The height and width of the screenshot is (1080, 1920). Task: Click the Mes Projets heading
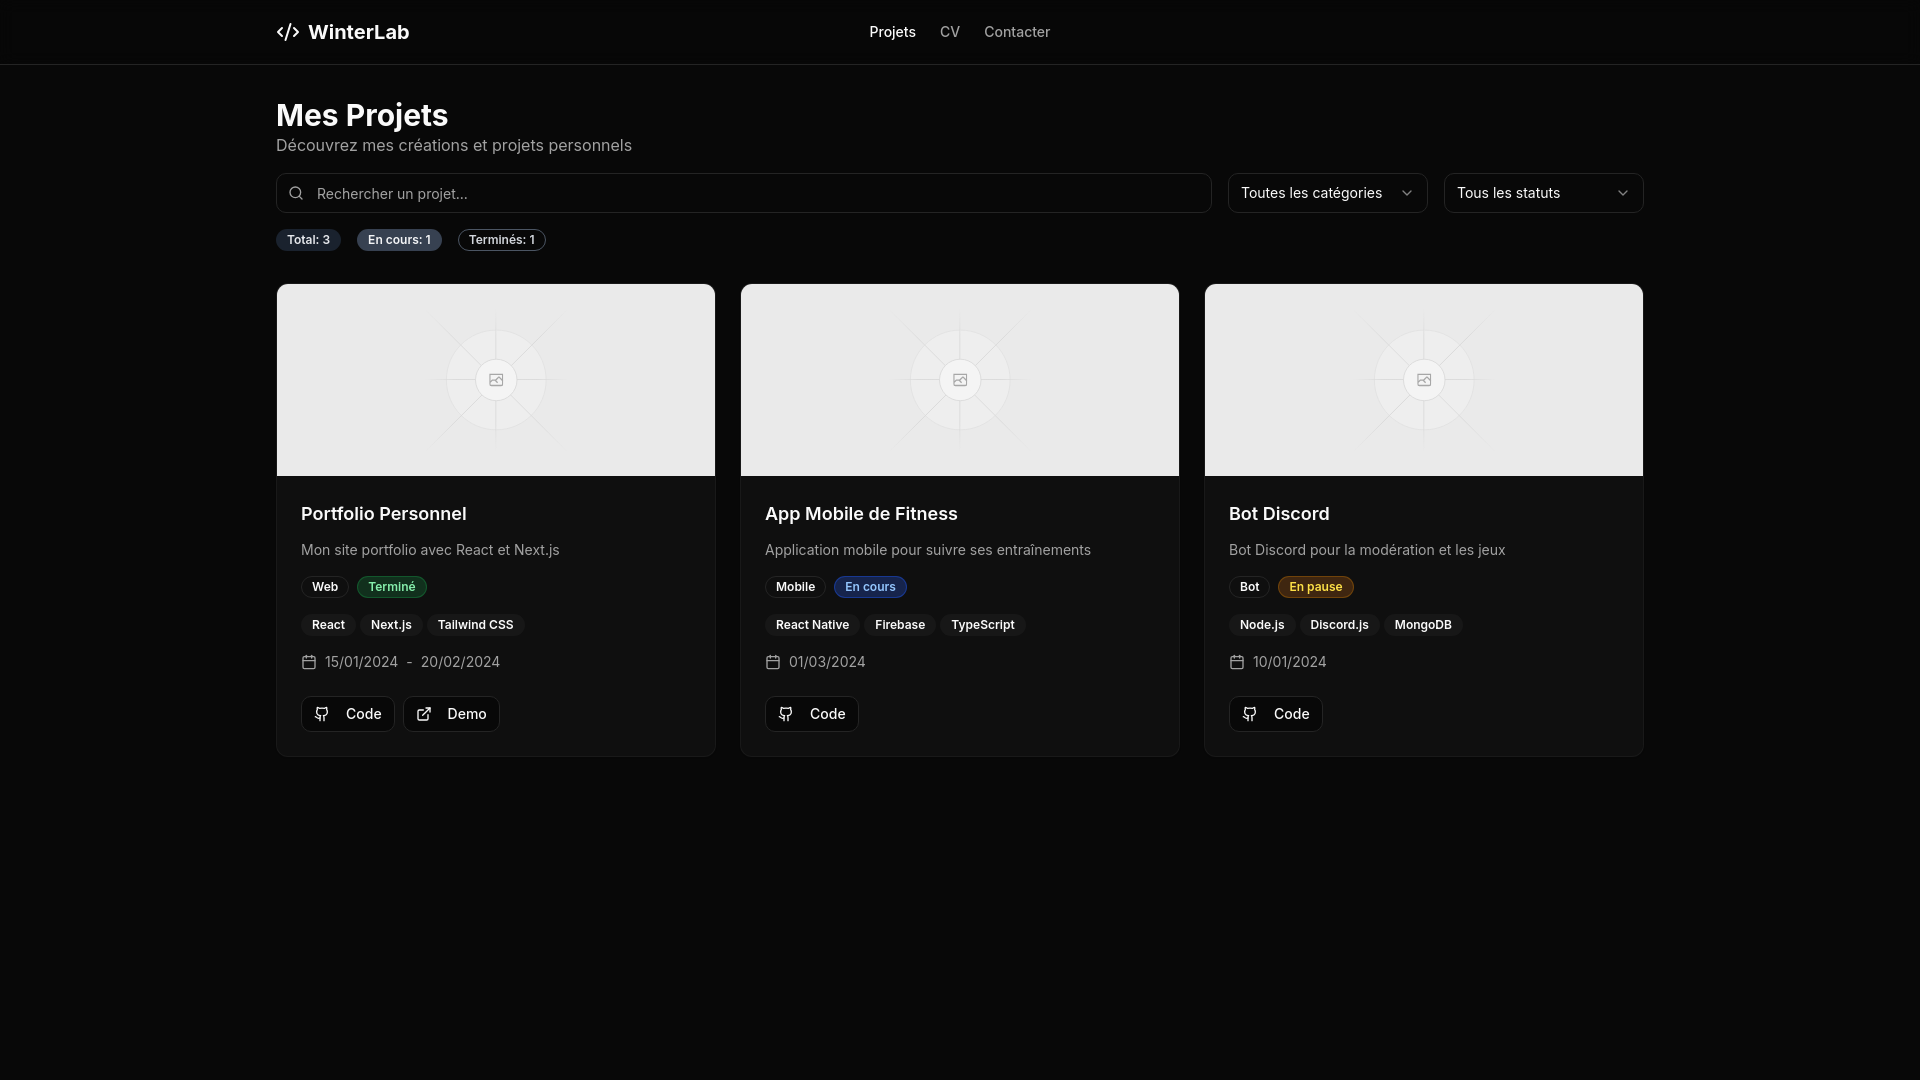pos(362,115)
